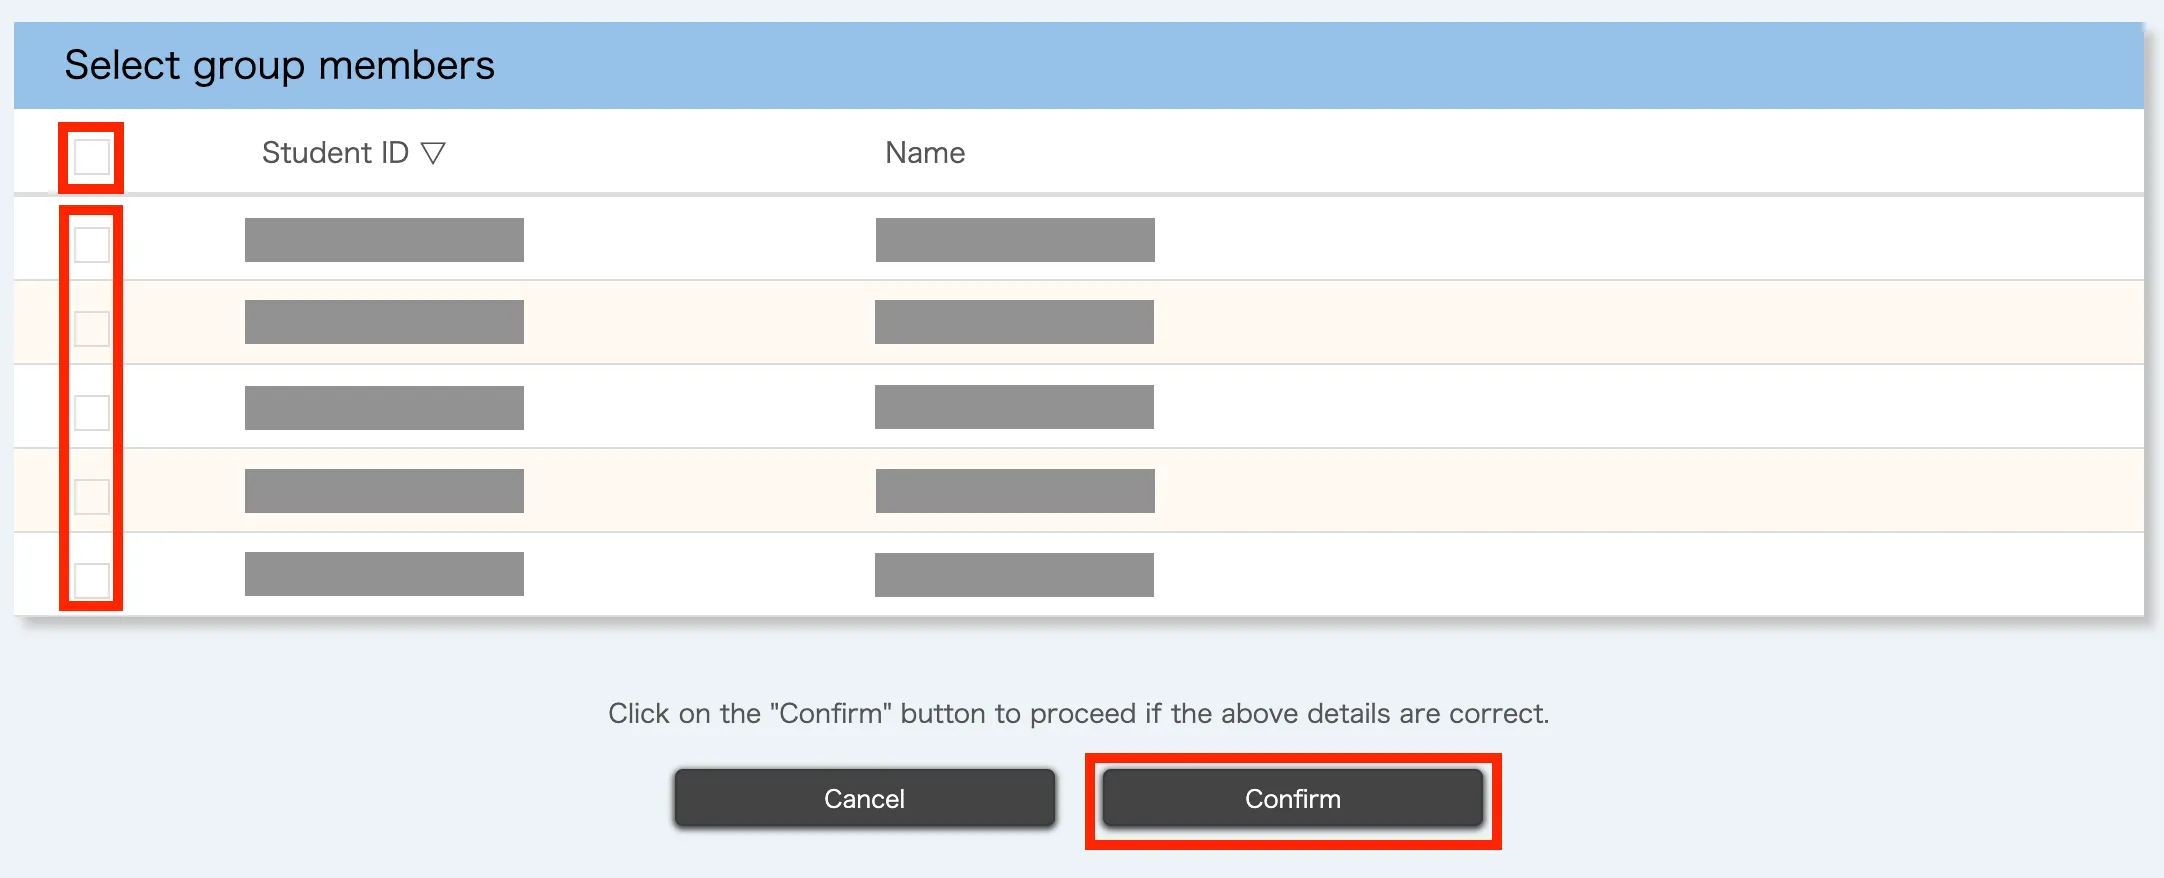Viewport: 2164px width, 878px height.
Task: Check the second student row checkbox
Action: 92,328
